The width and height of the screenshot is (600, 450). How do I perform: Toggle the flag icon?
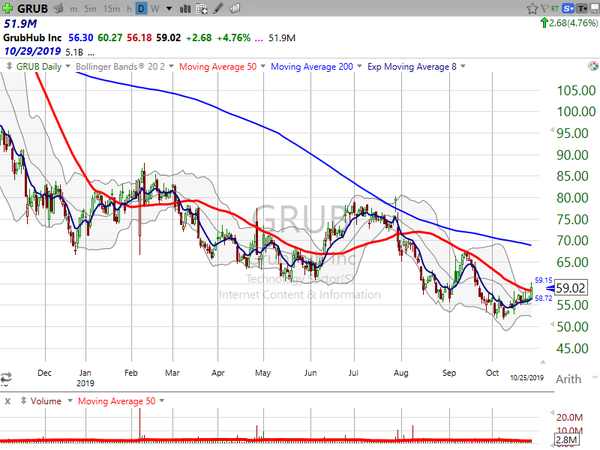(545, 8)
